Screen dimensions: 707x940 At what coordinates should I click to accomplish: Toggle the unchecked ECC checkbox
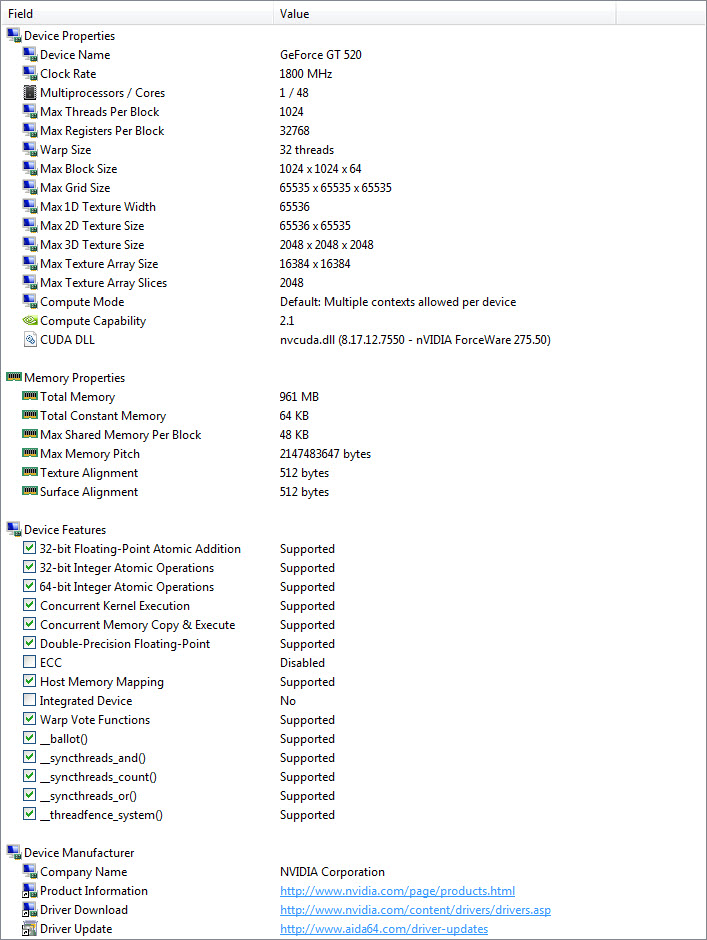(x=29, y=662)
